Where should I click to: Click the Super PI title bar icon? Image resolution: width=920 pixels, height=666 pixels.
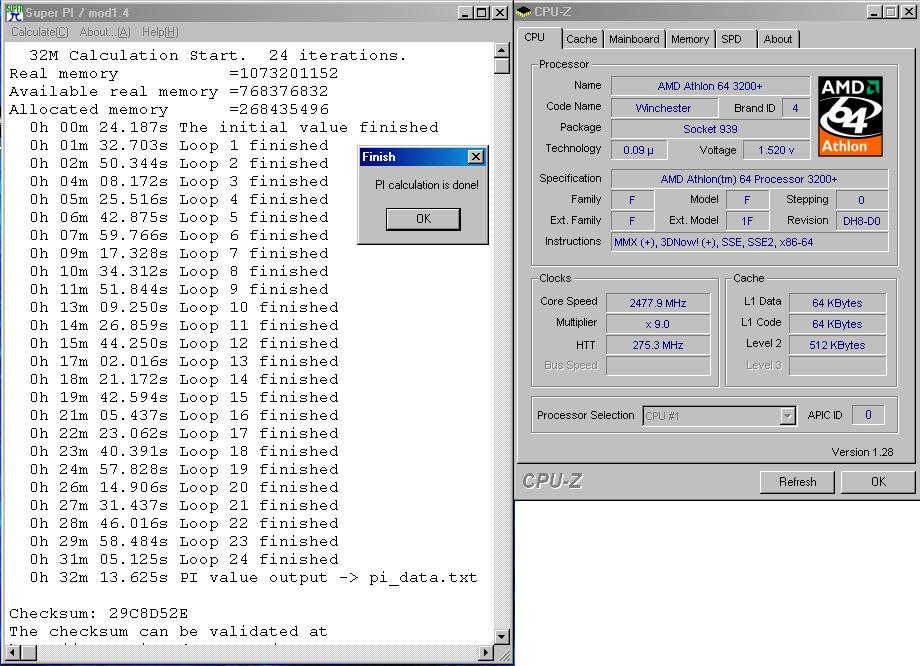click(x=15, y=12)
